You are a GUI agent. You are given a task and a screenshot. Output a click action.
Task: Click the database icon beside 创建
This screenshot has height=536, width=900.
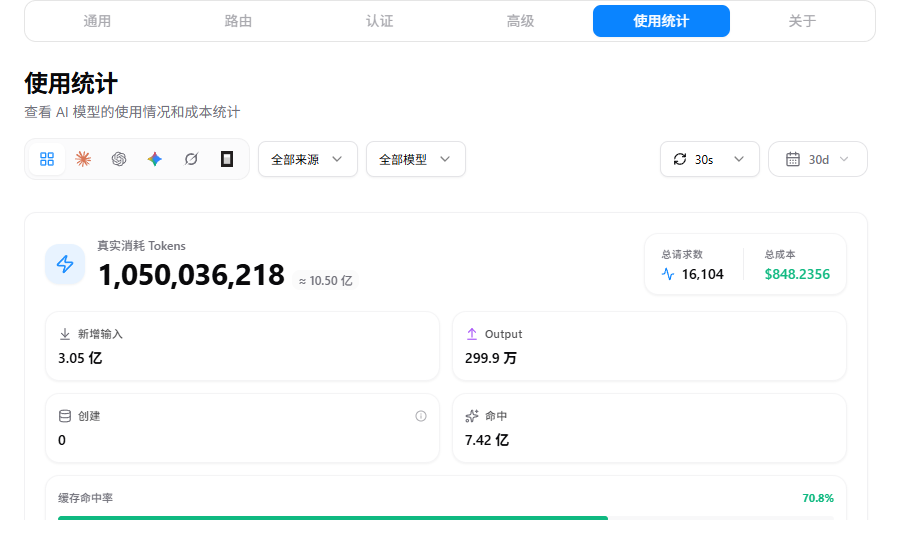tap(65, 416)
